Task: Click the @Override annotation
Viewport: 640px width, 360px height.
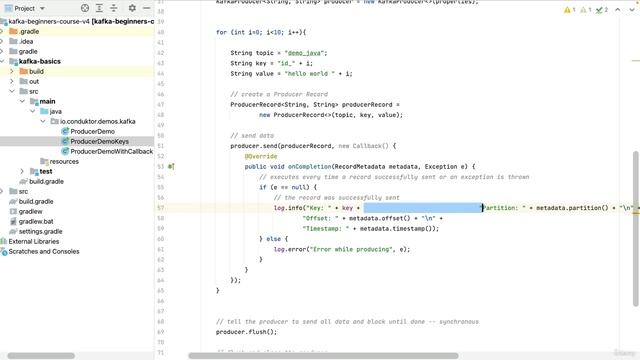Action: point(261,156)
